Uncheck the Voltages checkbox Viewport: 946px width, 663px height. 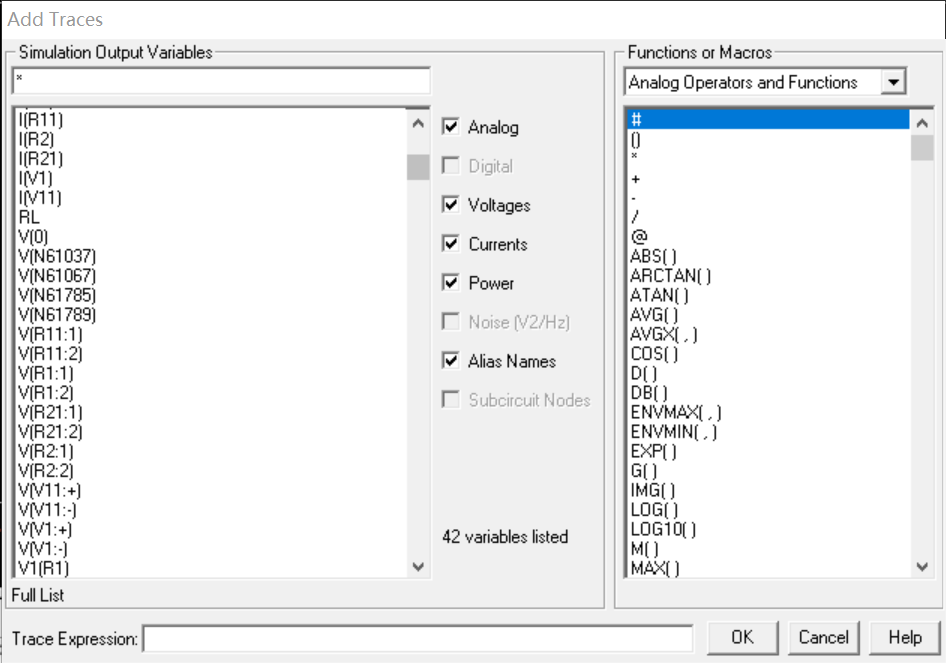tap(451, 205)
